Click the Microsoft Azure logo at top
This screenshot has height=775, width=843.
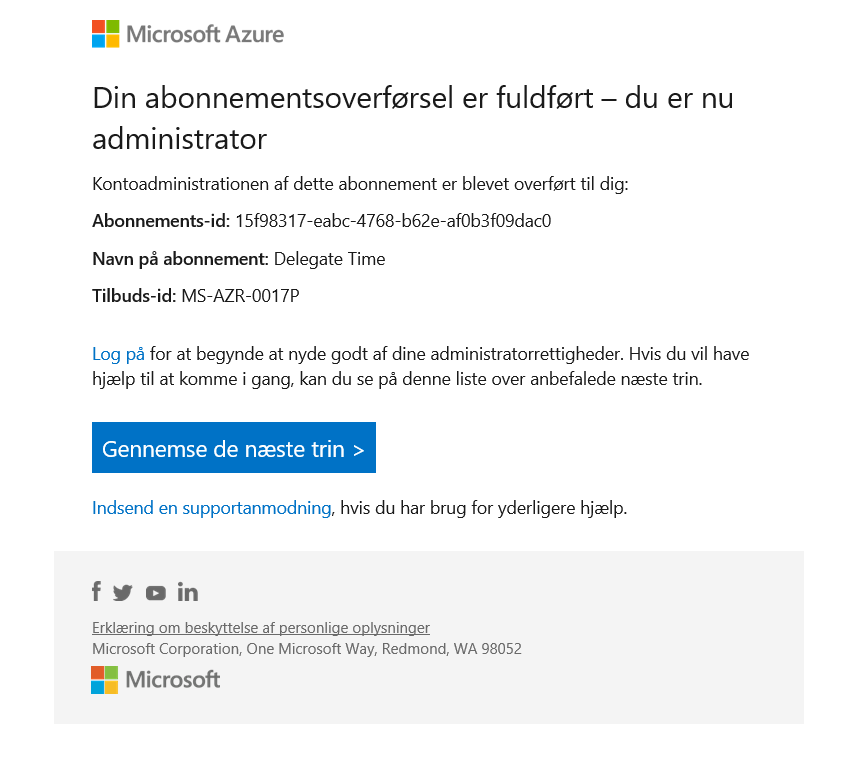click(x=188, y=34)
